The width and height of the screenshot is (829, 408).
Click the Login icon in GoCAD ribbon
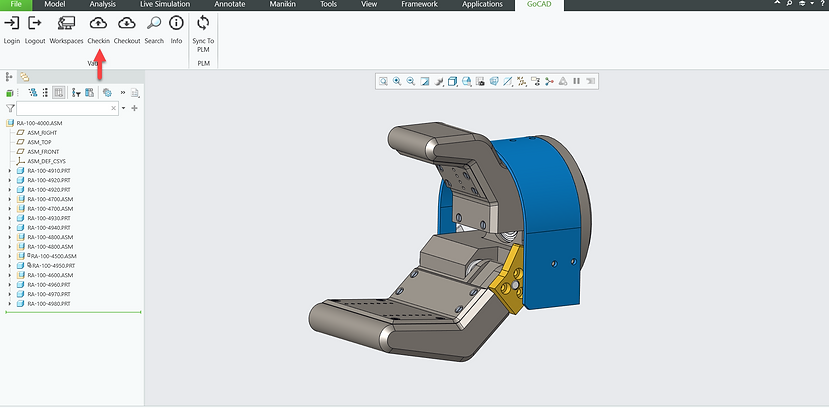(12, 23)
